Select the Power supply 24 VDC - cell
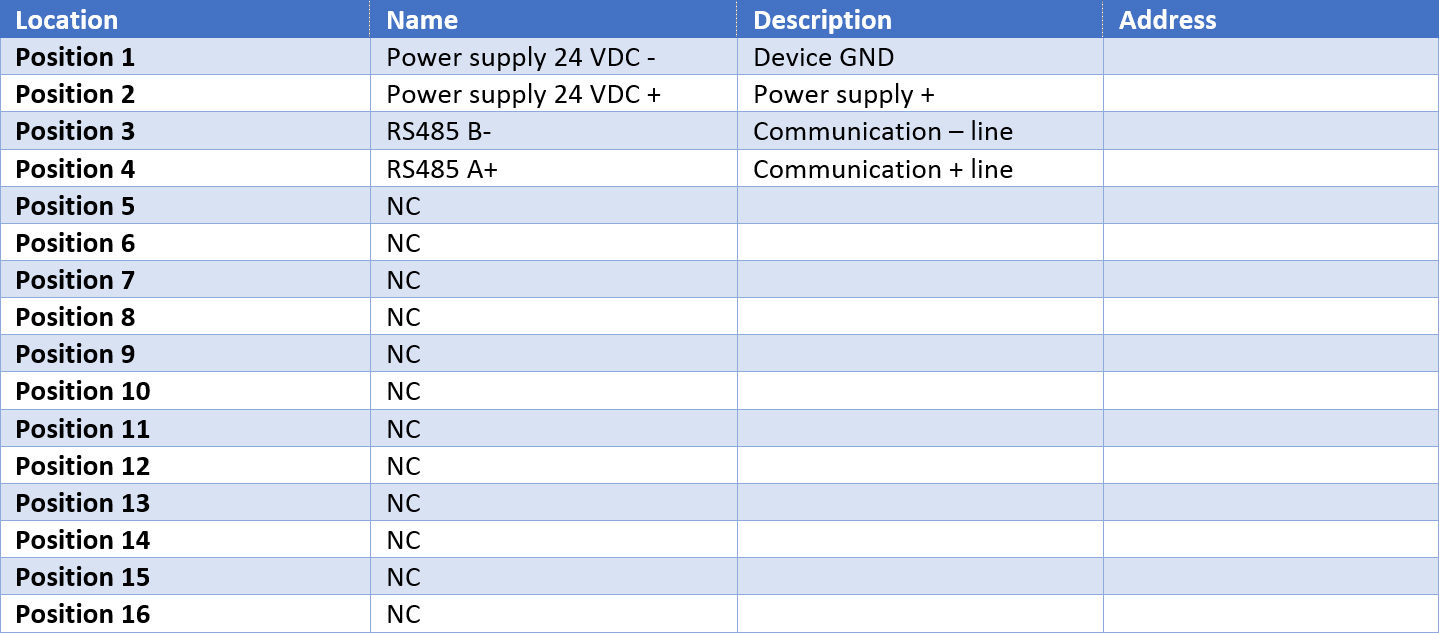1439x633 pixels. point(554,57)
